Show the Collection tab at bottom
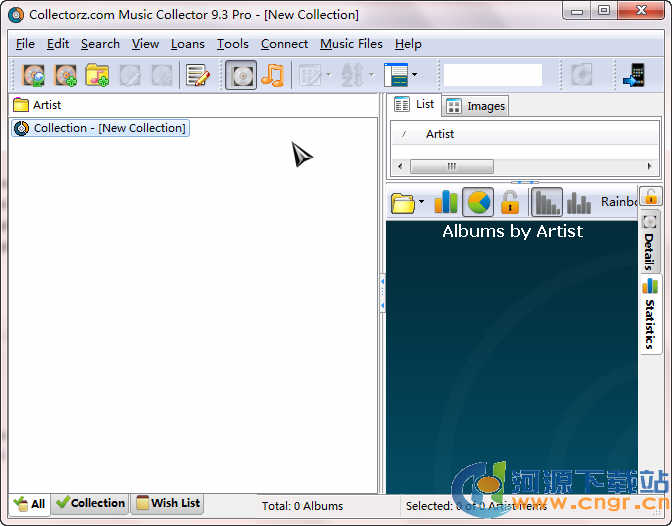Screen dimensions: 672x526 (x=90, y=503)
